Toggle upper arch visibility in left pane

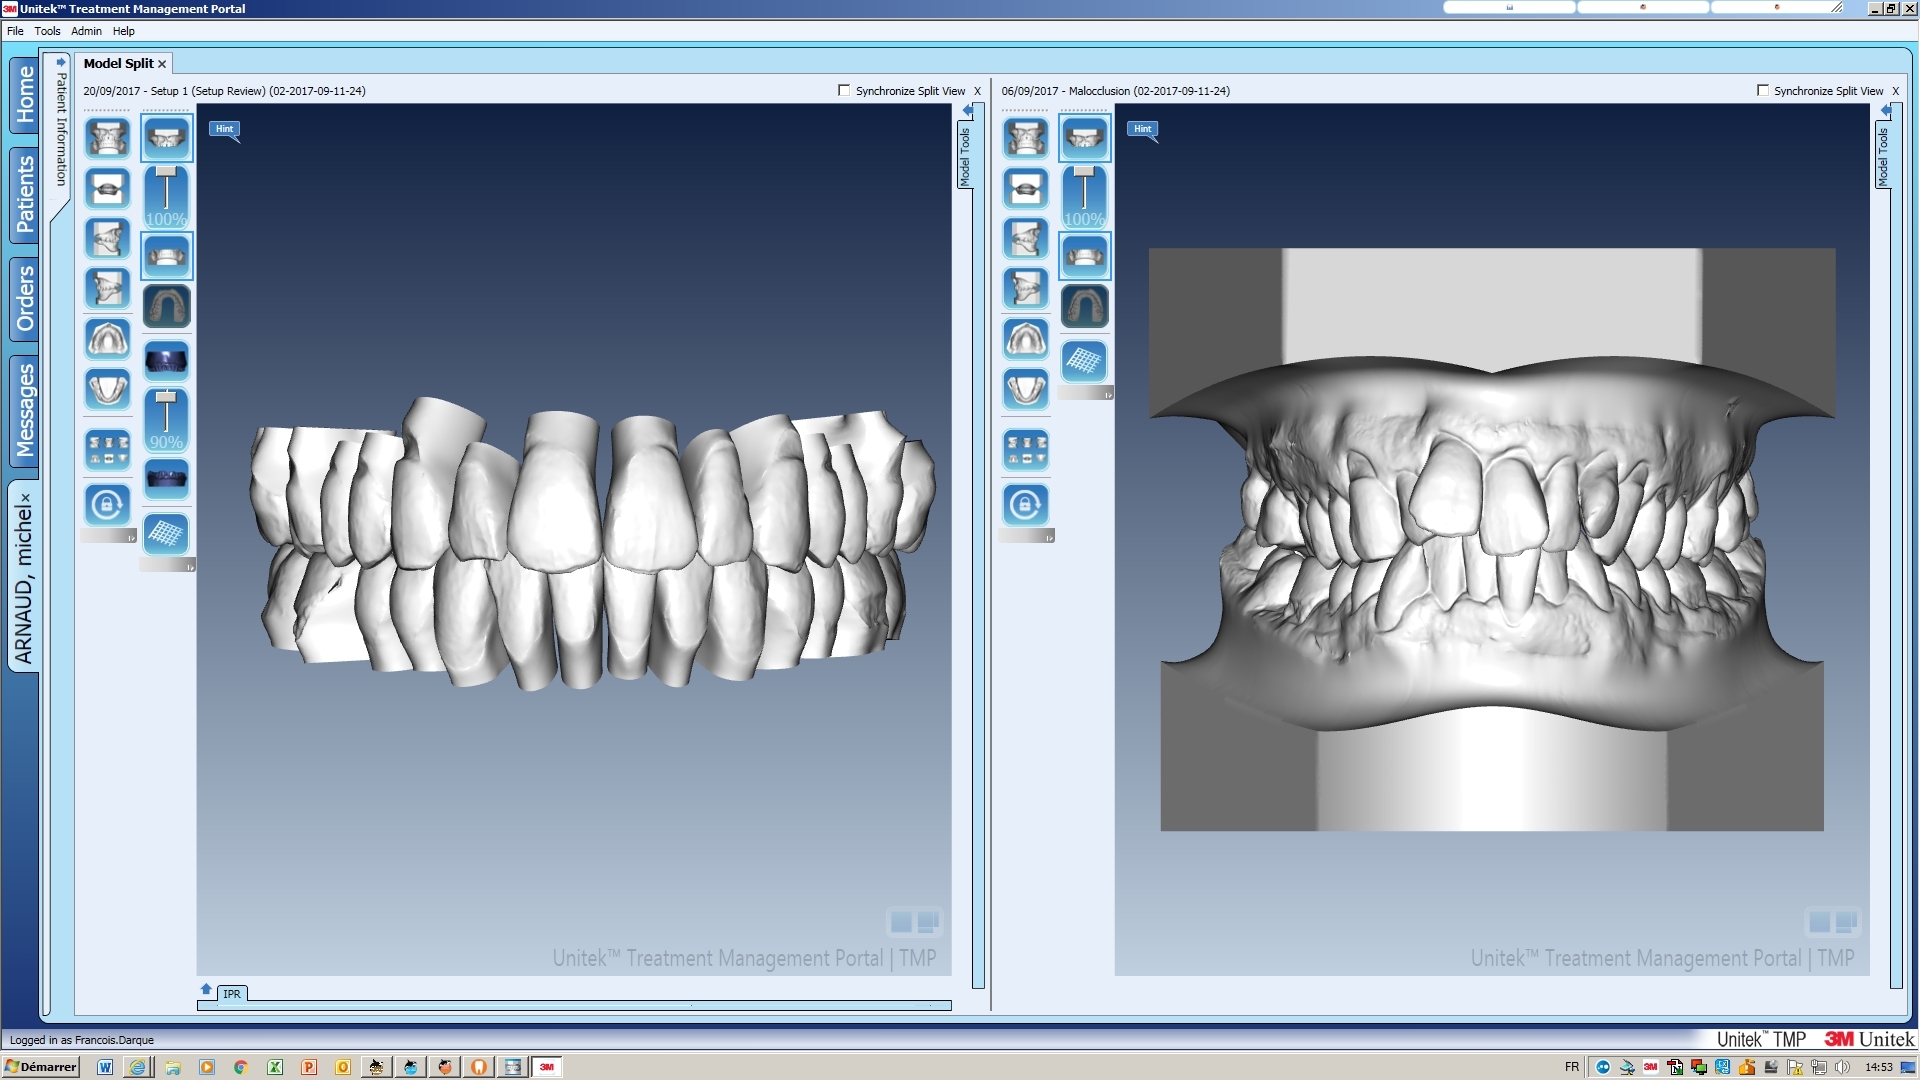(166, 138)
